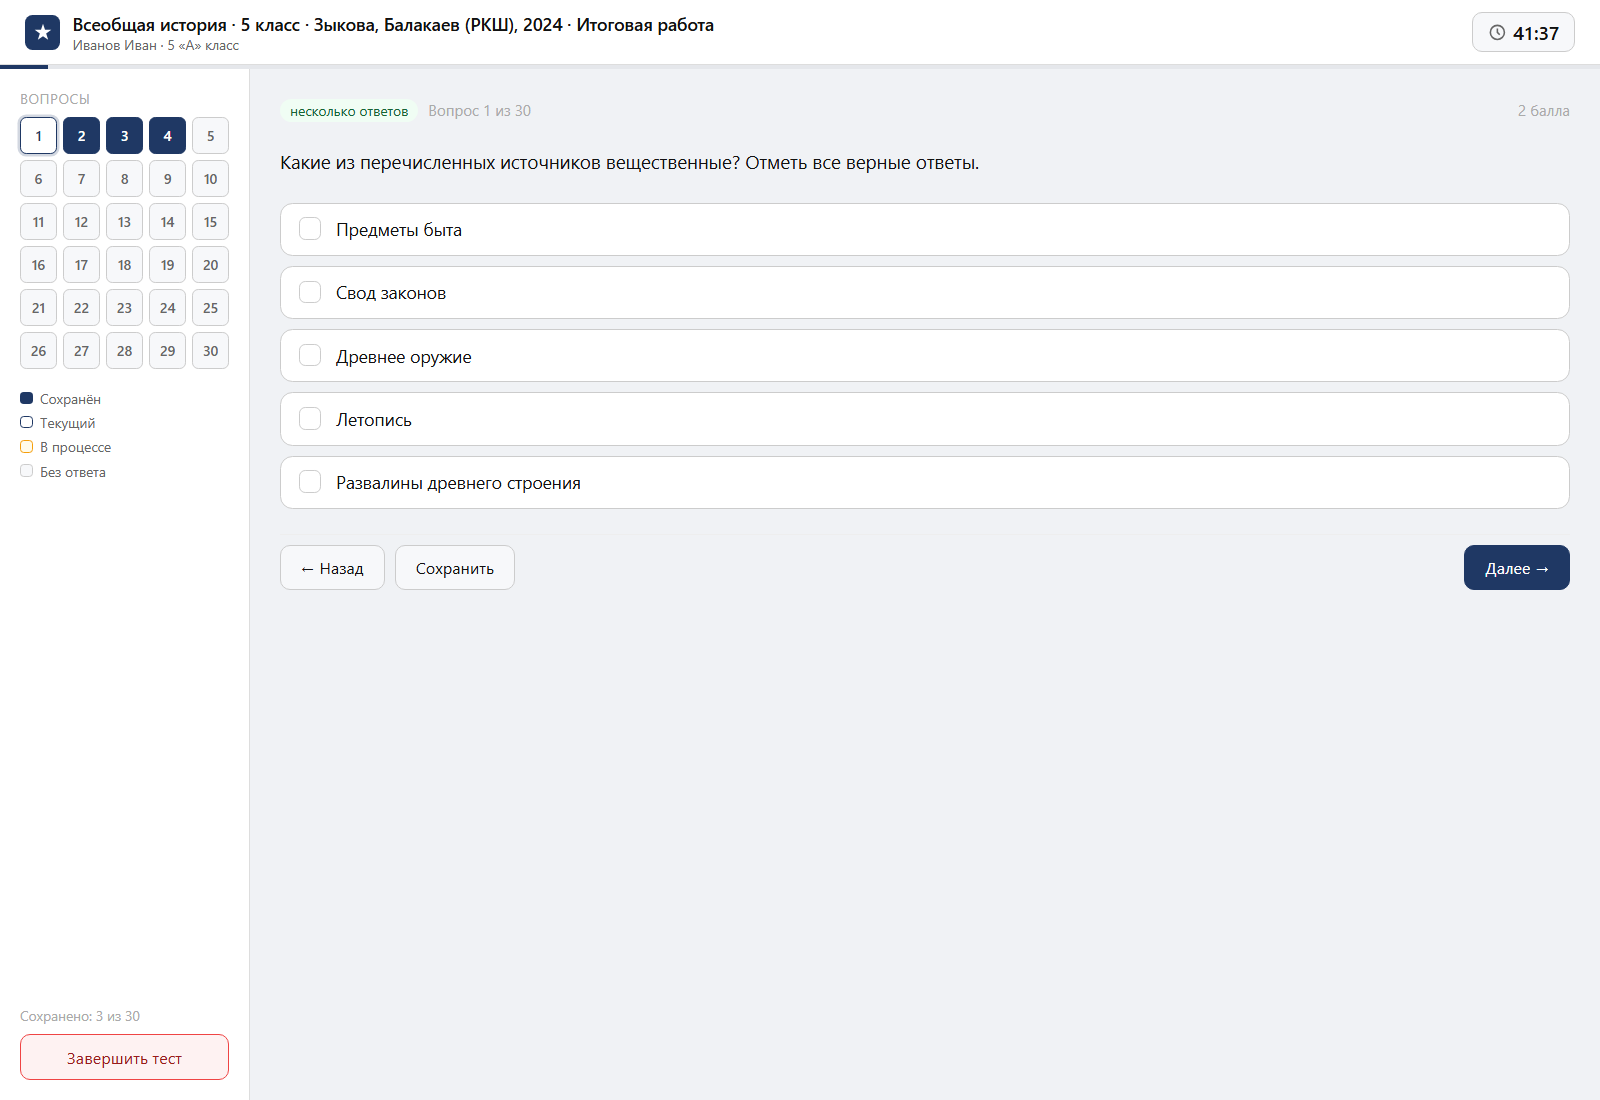Viewport: 1600px width, 1100px height.
Task: Jump to question 15
Action: pyautogui.click(x=210, y=222)
